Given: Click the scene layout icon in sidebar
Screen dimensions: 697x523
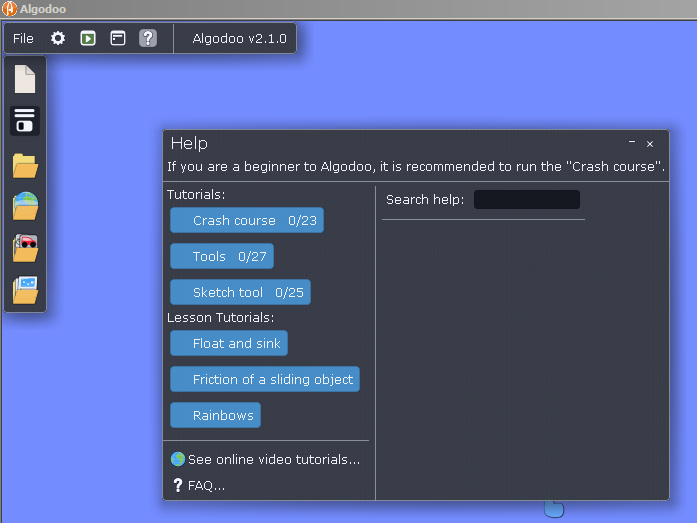Looking at the screenshot, I should 25,120.
